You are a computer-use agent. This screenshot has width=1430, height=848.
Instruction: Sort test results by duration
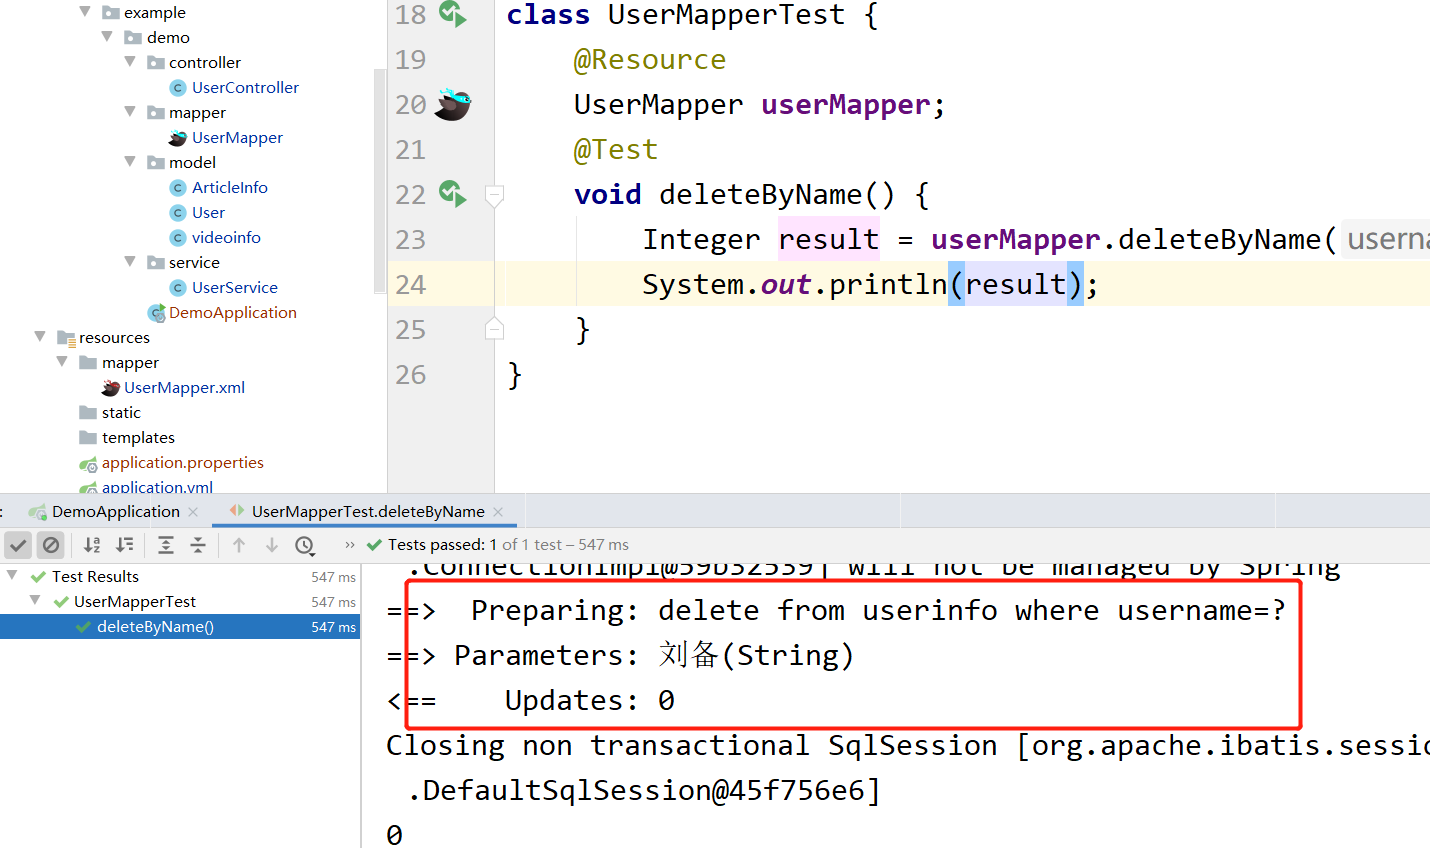pos(124,545)
